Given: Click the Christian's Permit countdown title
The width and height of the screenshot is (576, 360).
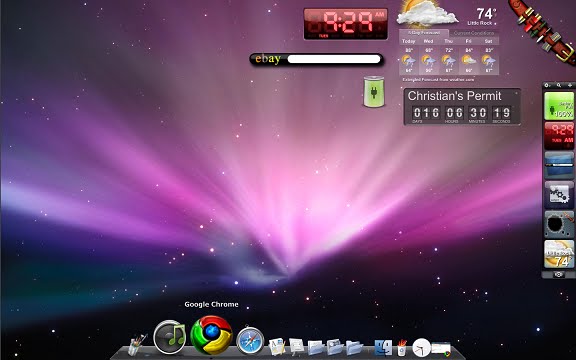Looking at the screenshot, I should pyautogui.click(x=454, y=96).
